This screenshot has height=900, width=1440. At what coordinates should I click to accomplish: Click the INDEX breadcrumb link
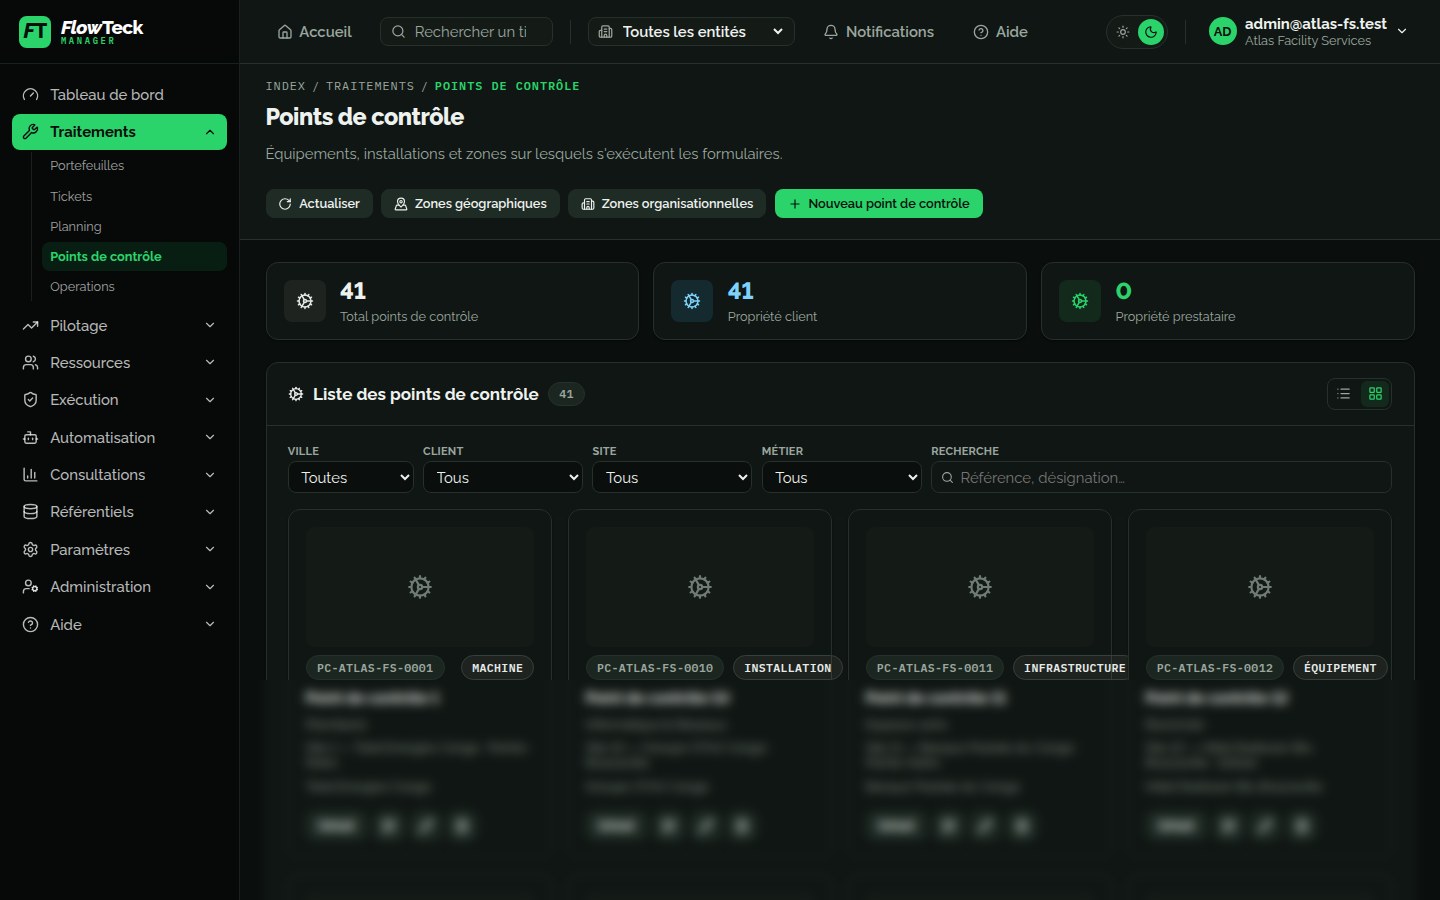(285, 86)
